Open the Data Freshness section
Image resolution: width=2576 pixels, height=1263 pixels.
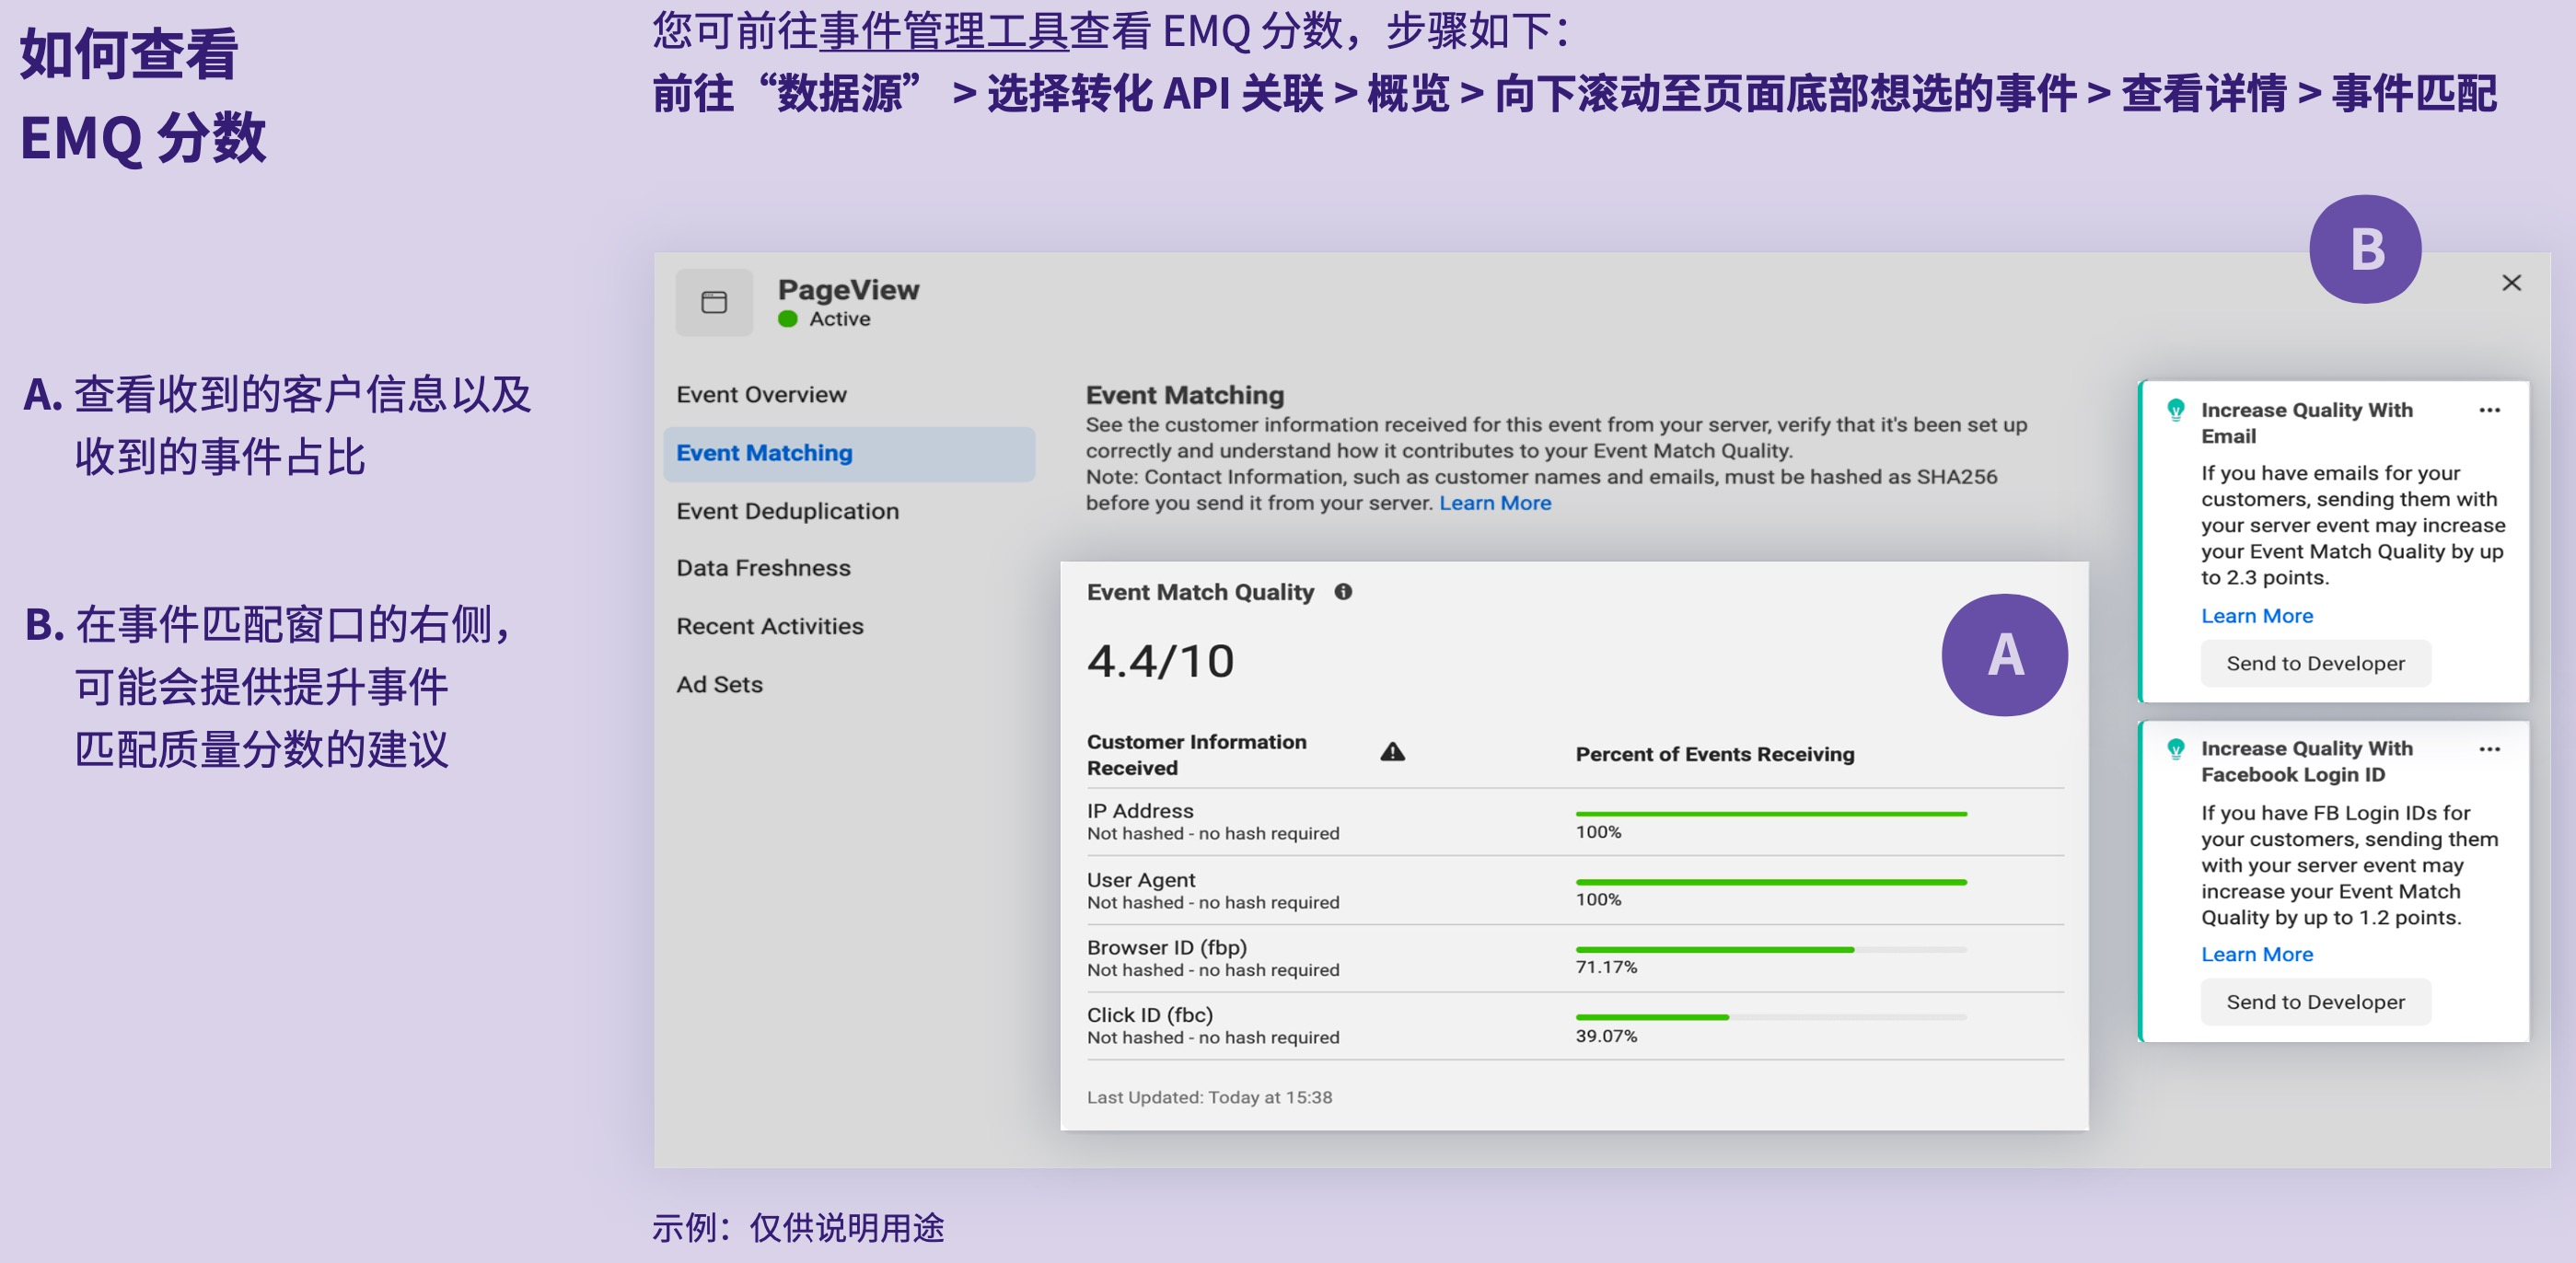coord(763,568)
